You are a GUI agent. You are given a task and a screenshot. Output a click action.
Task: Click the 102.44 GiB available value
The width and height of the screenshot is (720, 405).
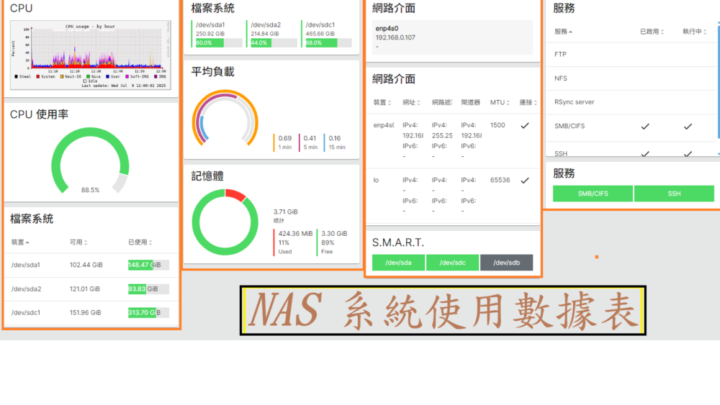click(x=86, y=265)
